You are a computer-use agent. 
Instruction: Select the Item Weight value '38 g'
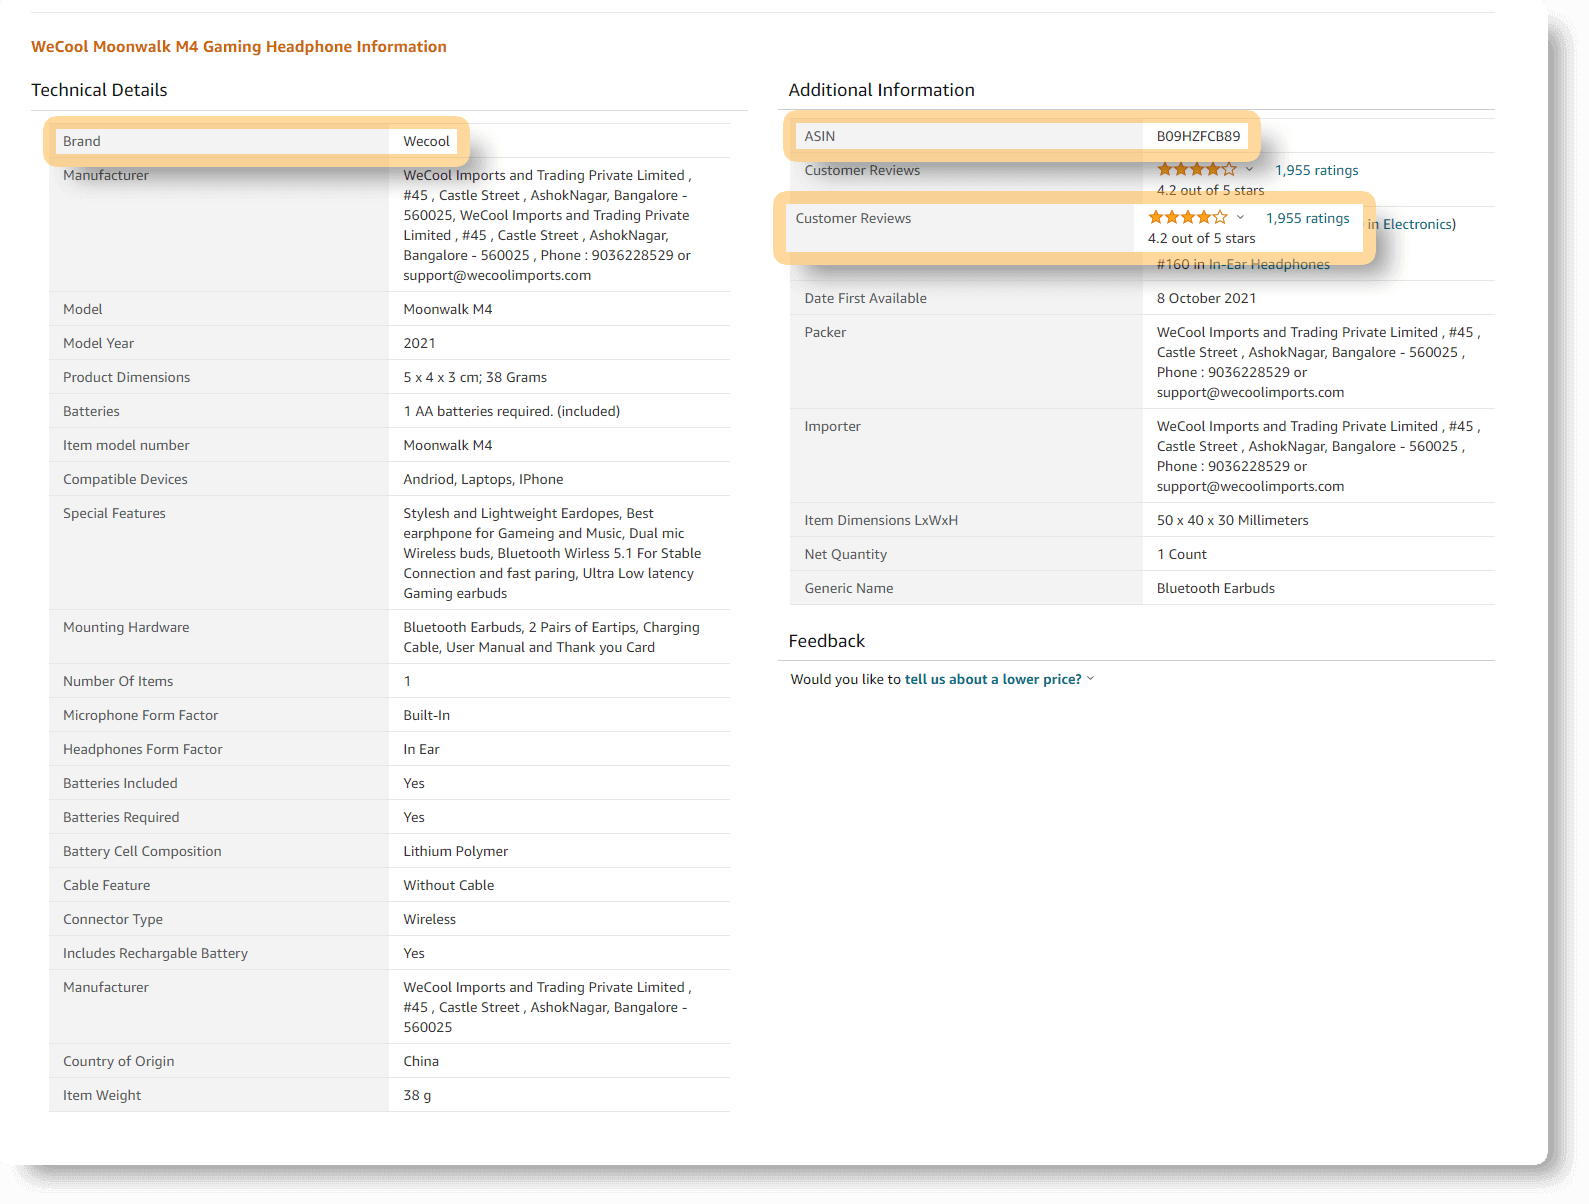pyautogui.click(x=417, y=1095)
